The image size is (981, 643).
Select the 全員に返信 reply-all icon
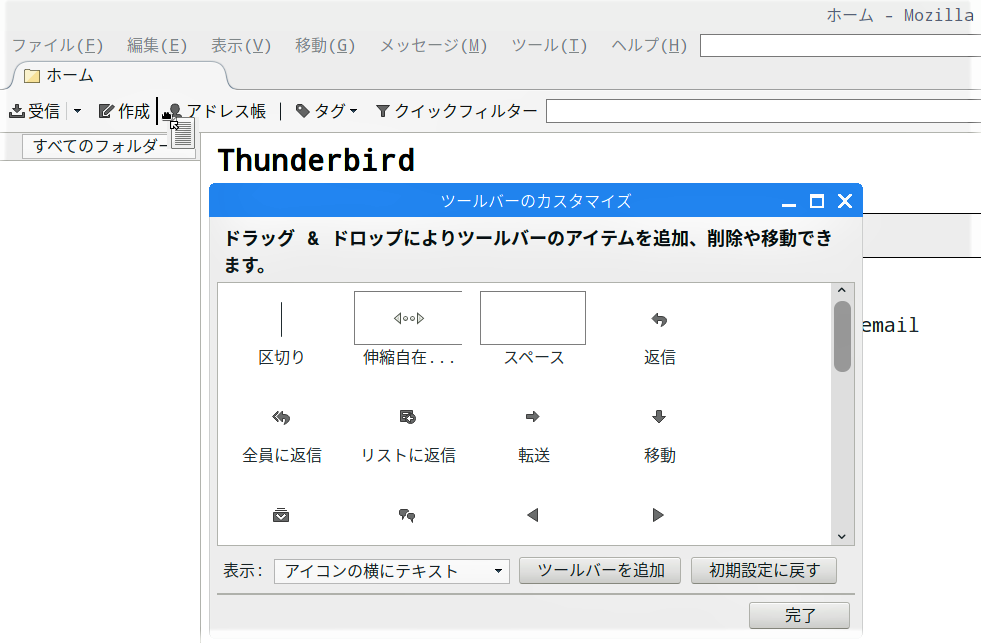282,417
